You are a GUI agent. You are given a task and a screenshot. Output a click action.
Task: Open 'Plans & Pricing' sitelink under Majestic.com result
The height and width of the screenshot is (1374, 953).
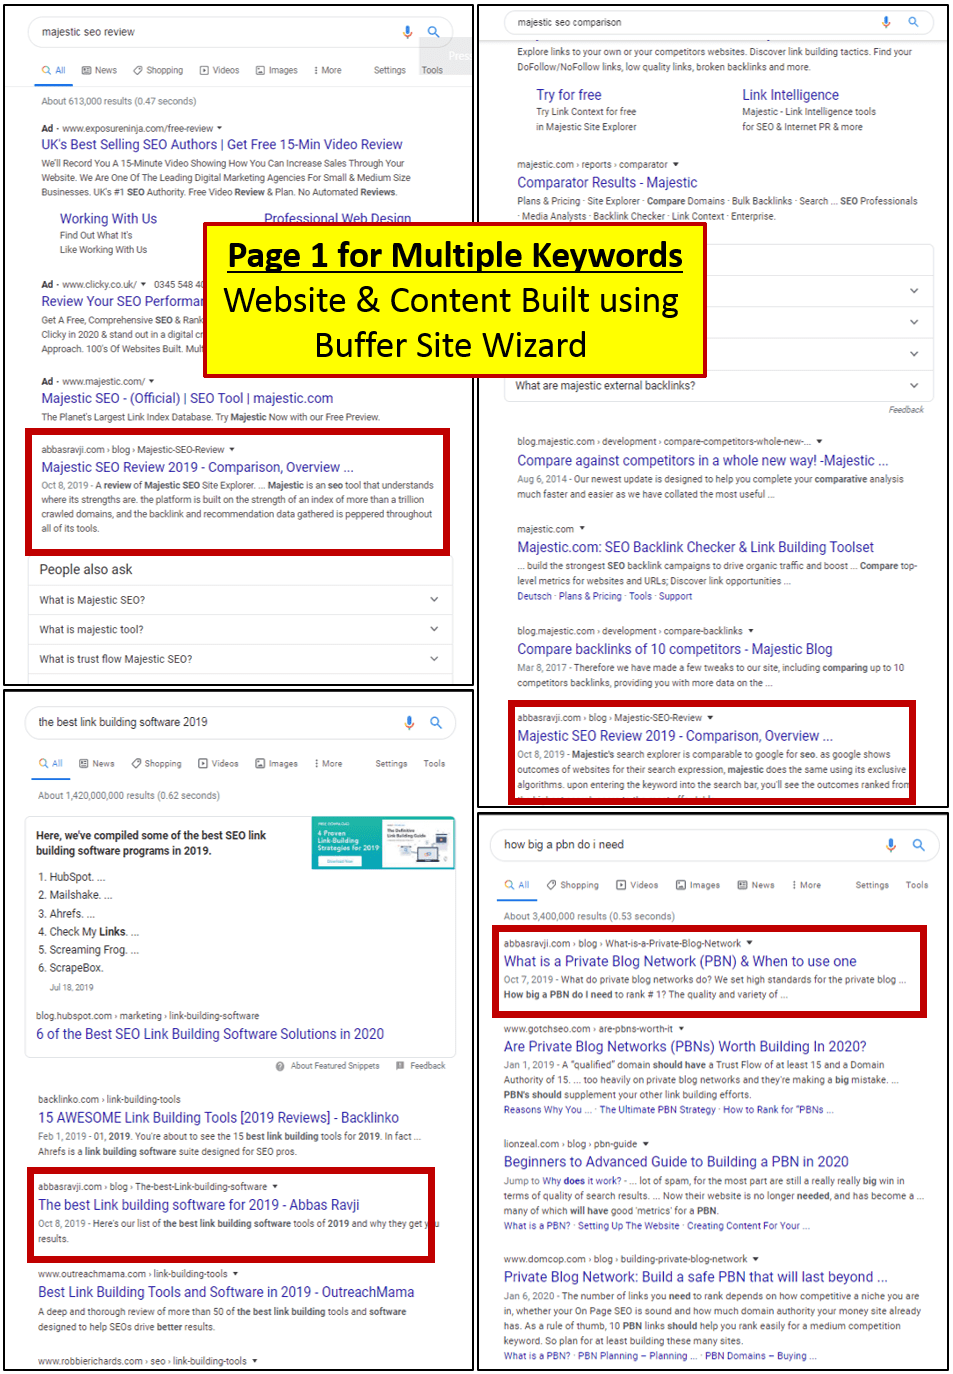click(590, 596)
